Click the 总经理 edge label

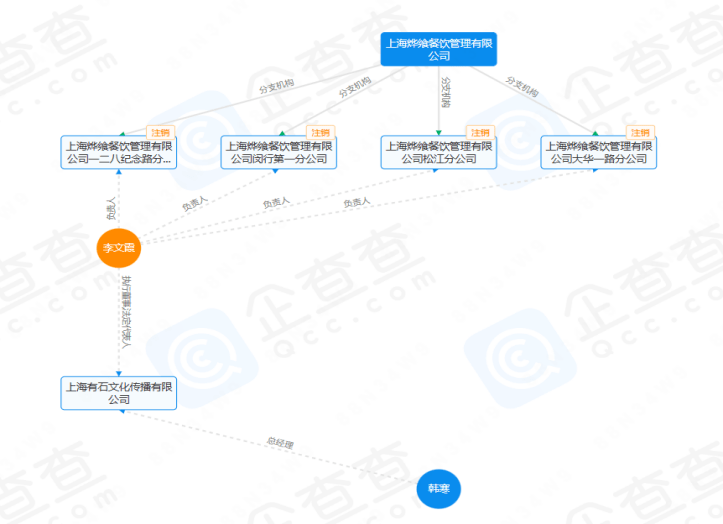(x=280, y=443)
